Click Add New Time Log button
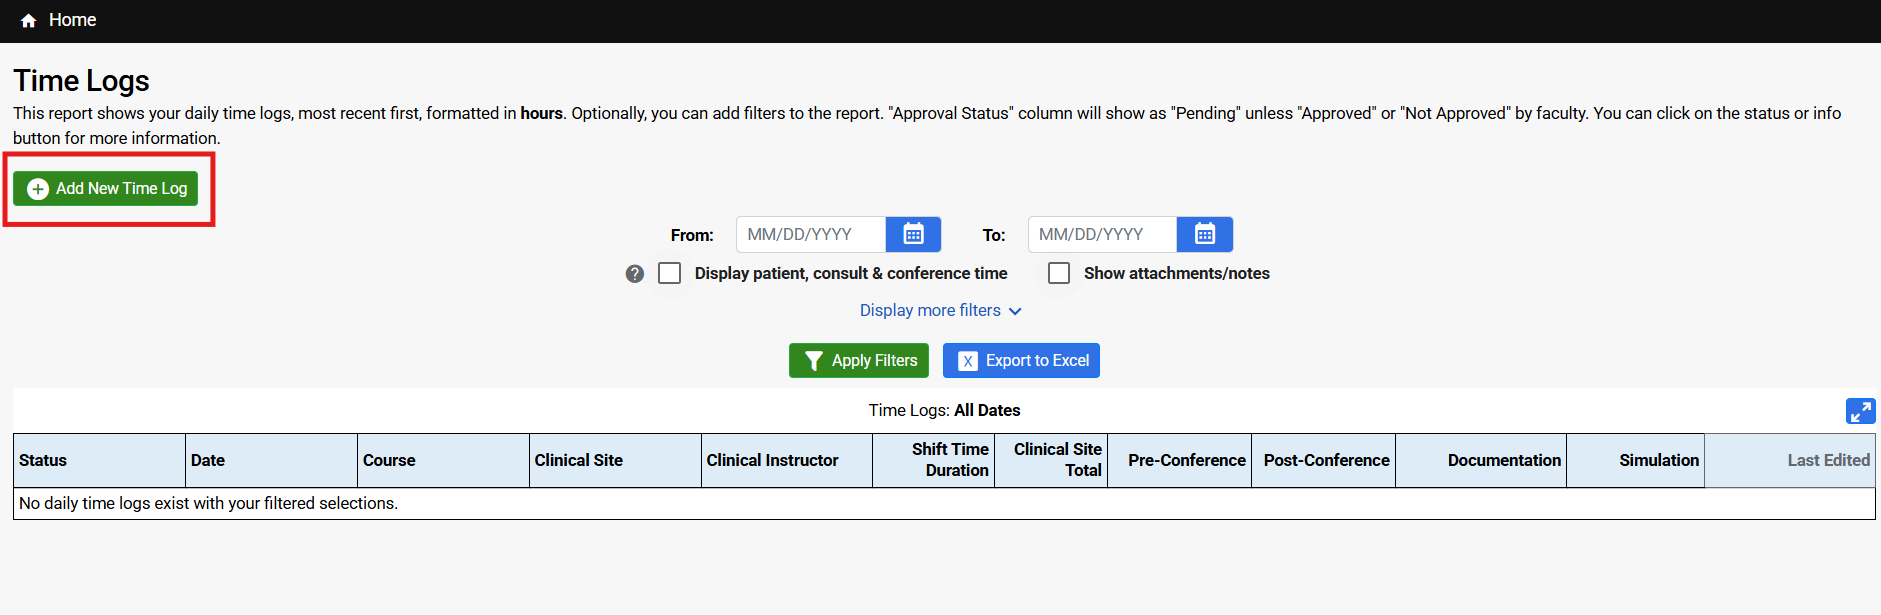 click(x=106, y=188)
